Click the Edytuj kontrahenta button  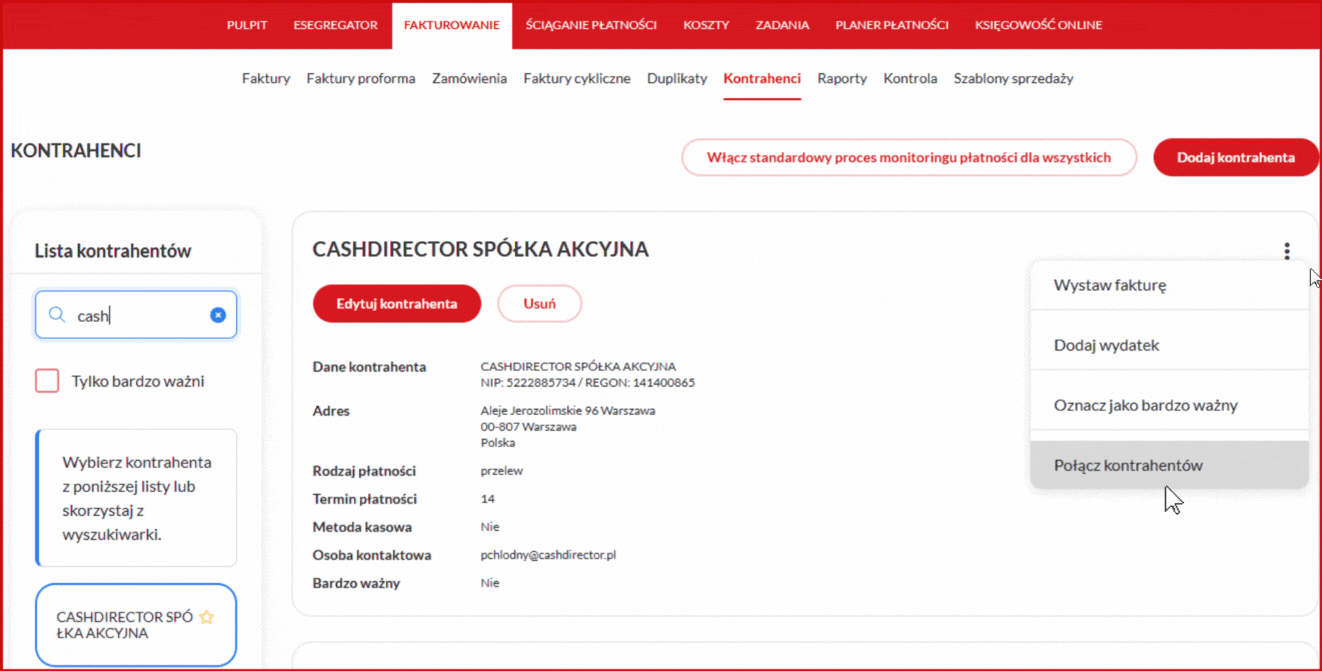tap(397, 303)
